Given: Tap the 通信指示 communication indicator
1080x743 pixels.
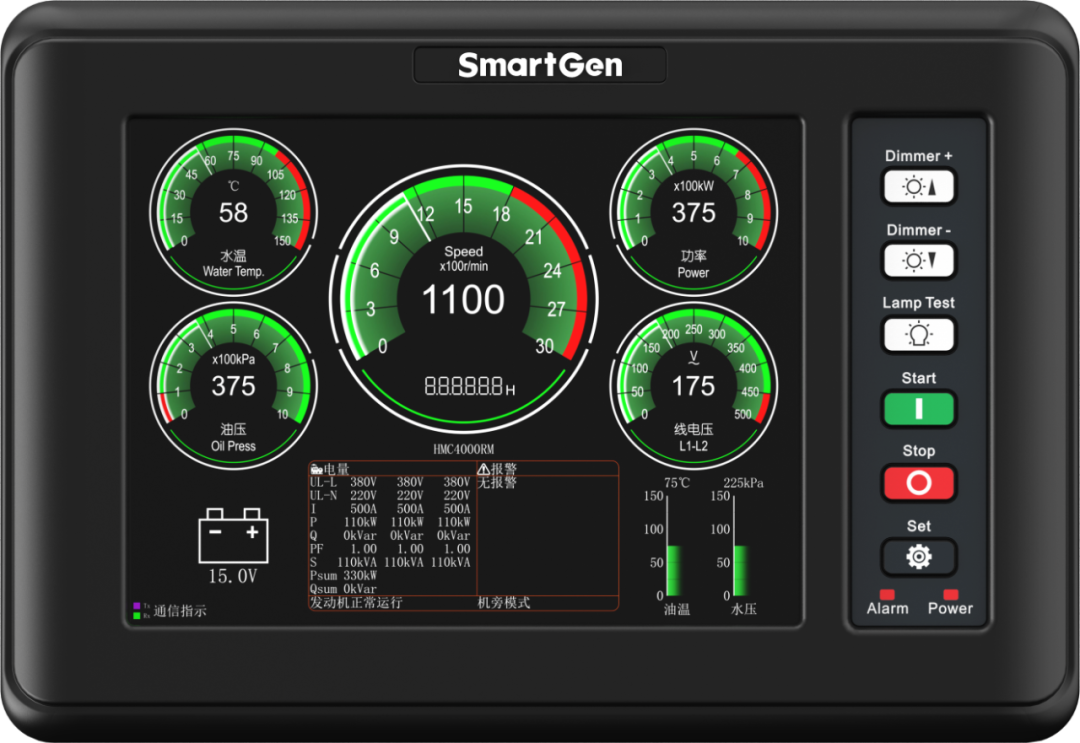Looking at the screenshot, I should [170, 611].
